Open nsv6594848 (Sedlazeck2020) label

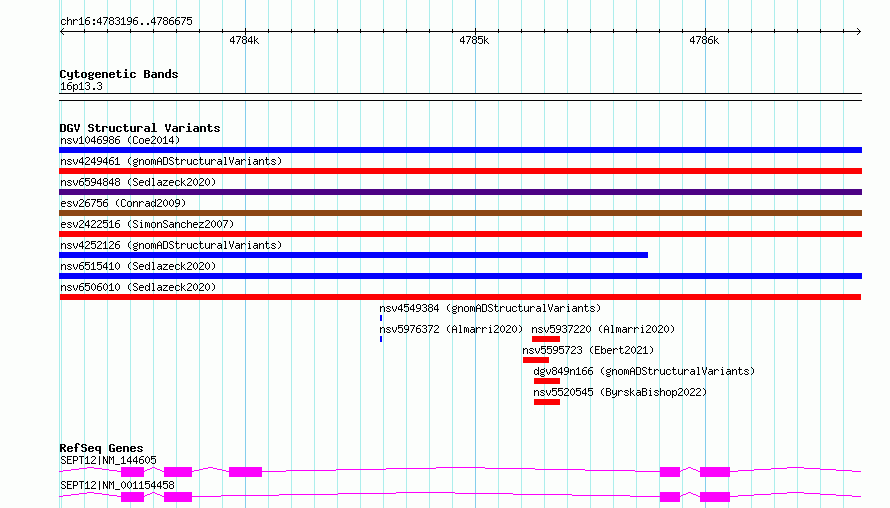pos(138,182)
